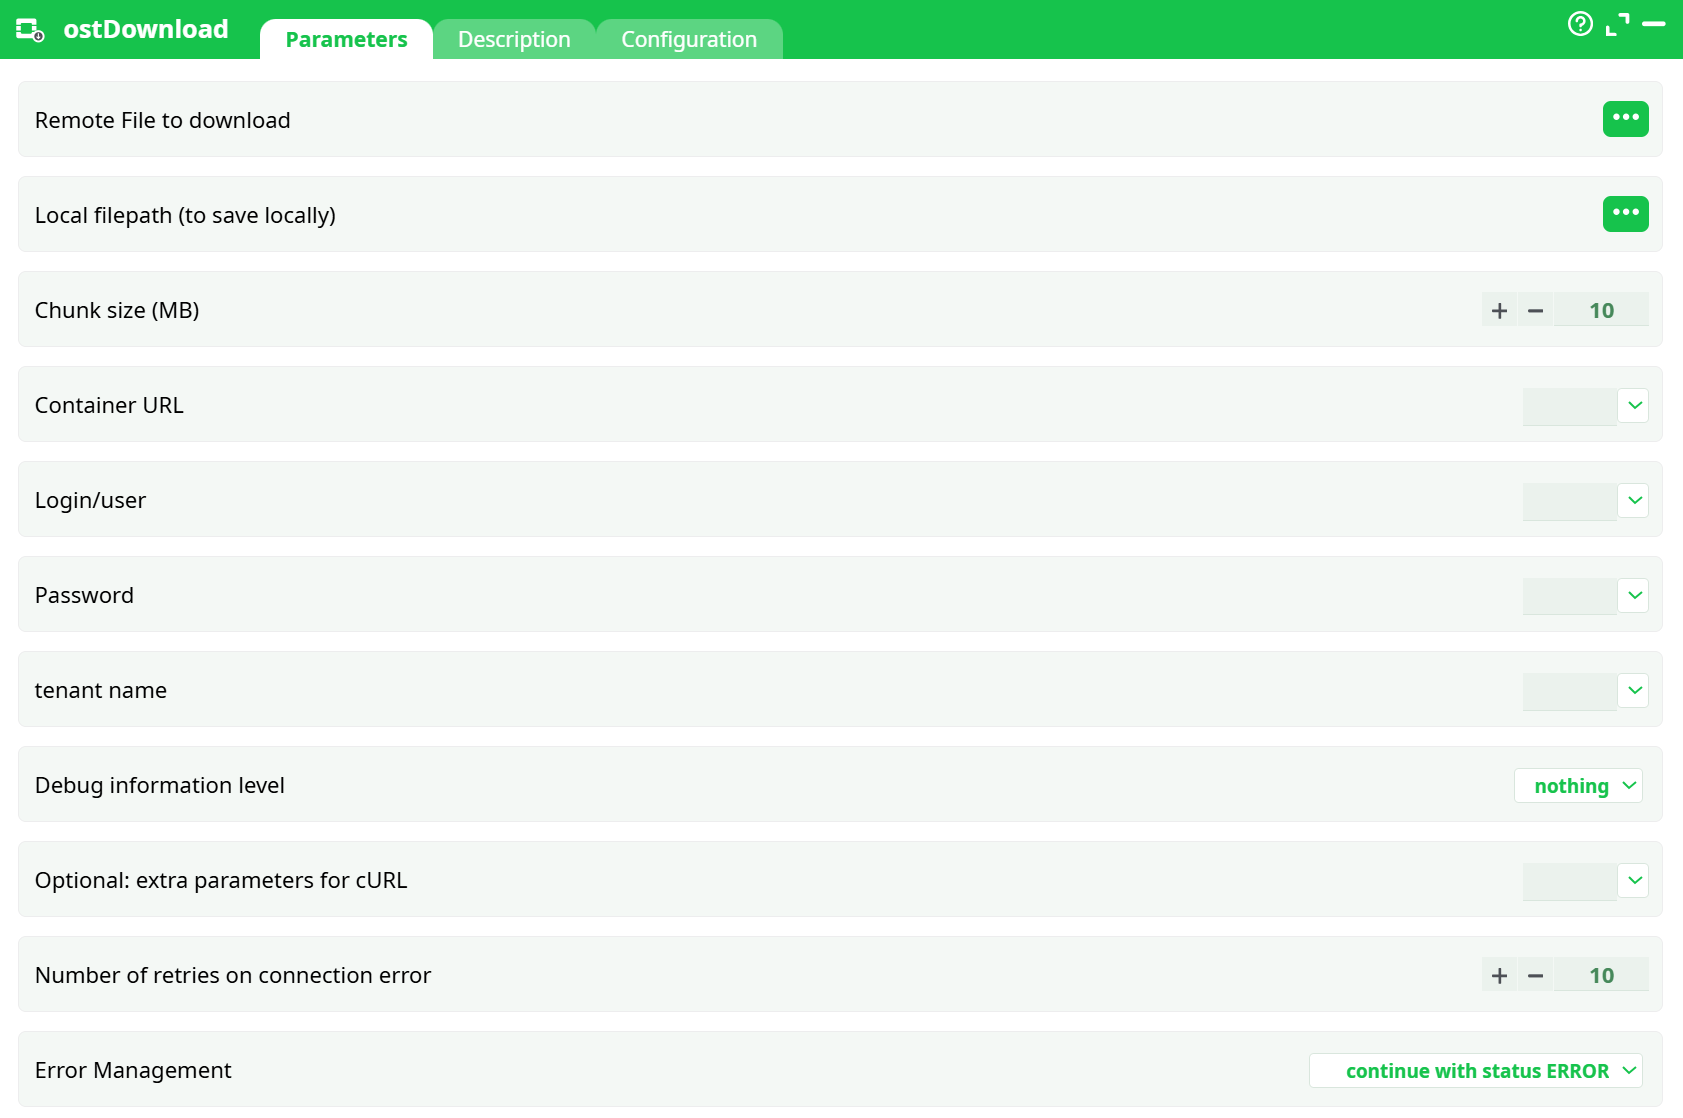
Task: Click the help question mark icon
Action: pos(1581,24)
